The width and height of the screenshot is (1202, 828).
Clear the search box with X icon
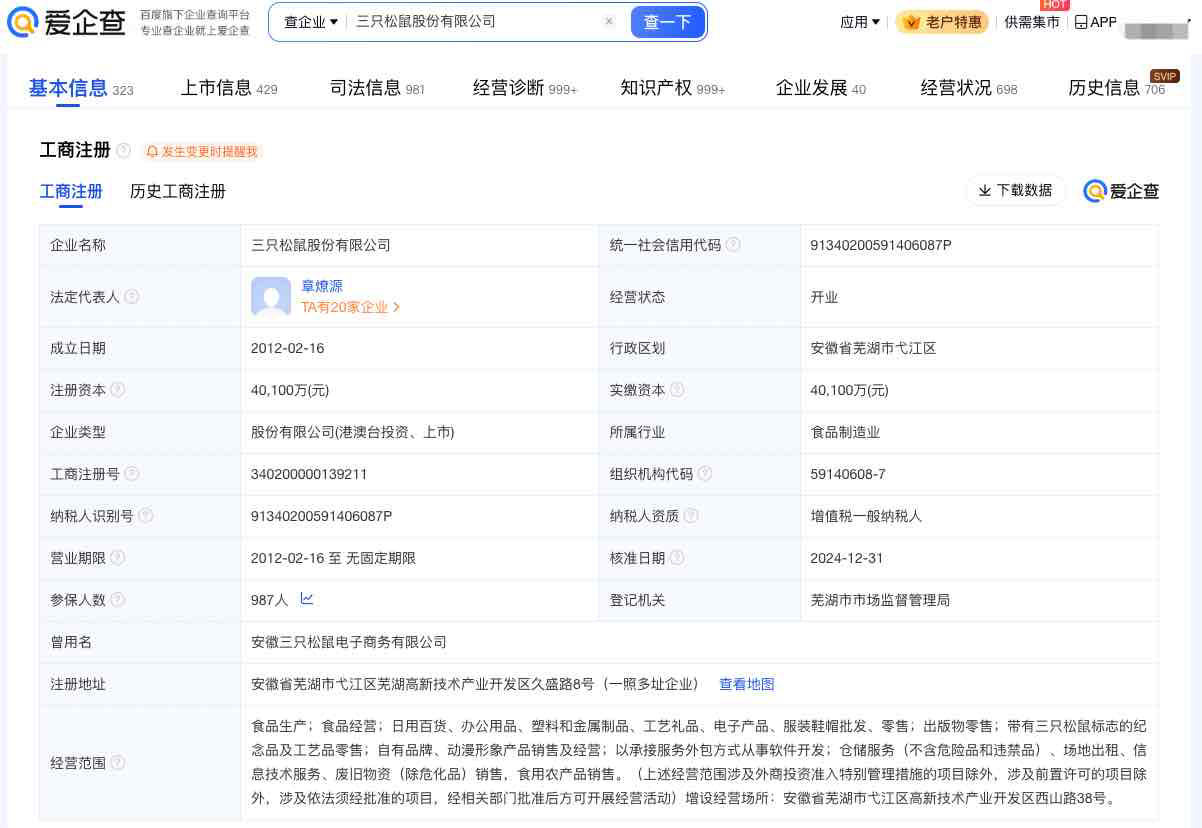(609, 22)
